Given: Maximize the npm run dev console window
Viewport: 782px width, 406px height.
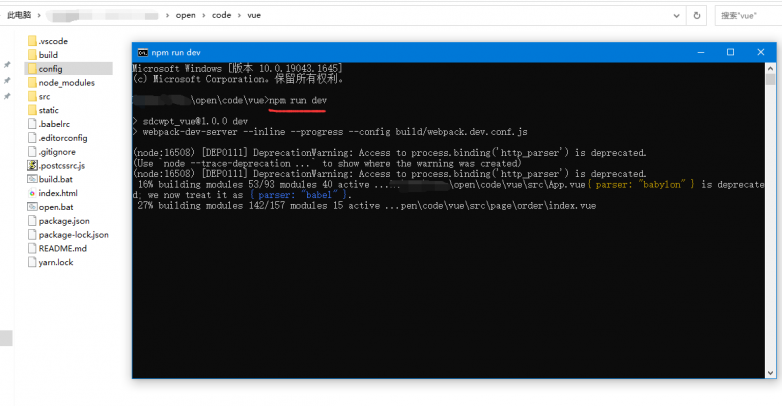Looking at the screenshot, I should pos(730,52).
